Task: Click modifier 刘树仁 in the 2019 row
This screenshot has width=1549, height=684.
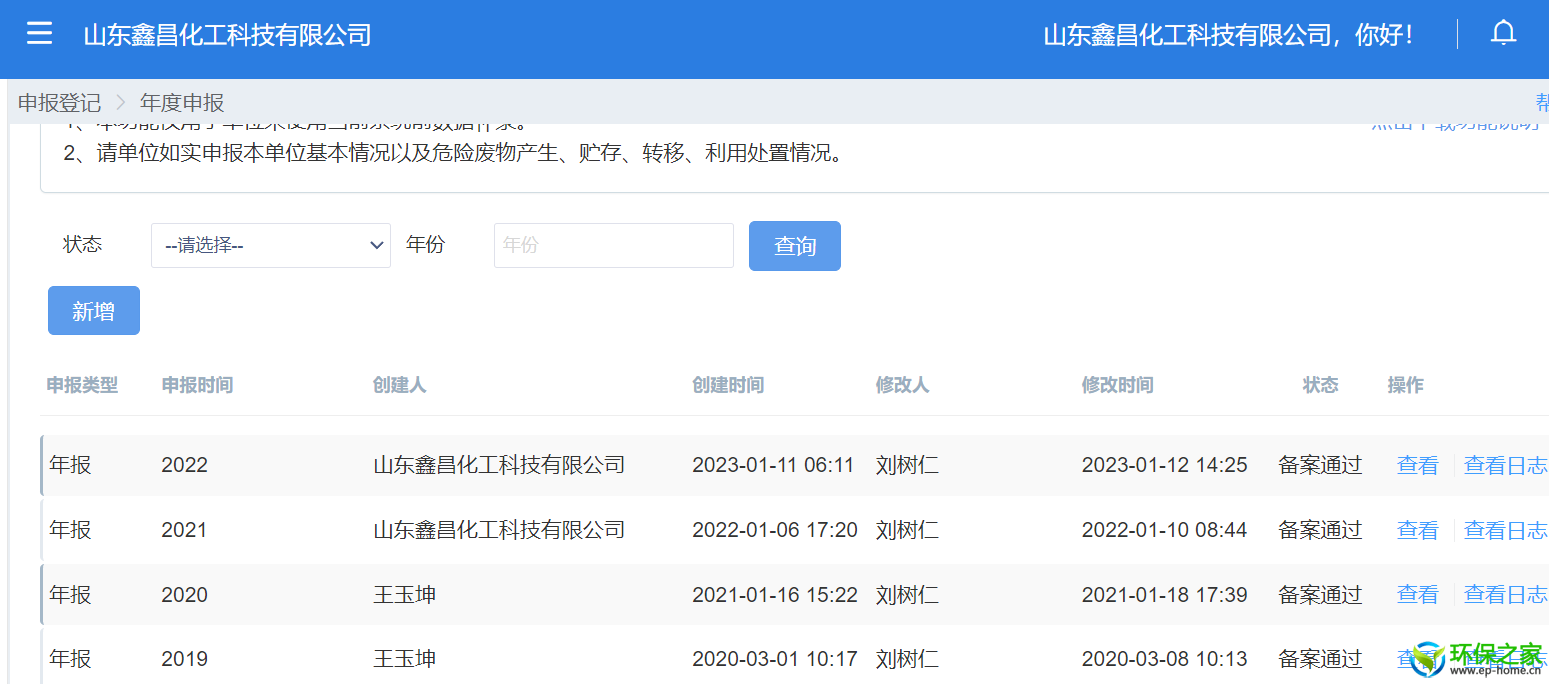Action: click(908, 659)
